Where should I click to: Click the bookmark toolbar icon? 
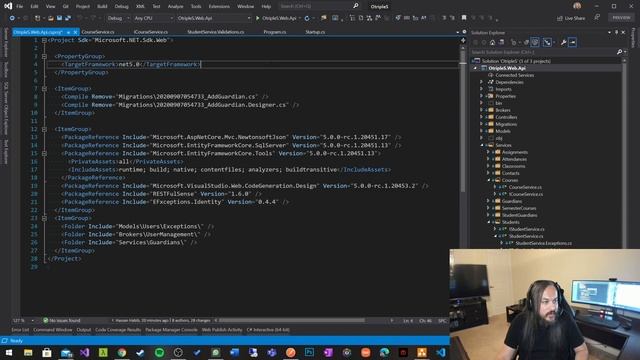[464, 18]
